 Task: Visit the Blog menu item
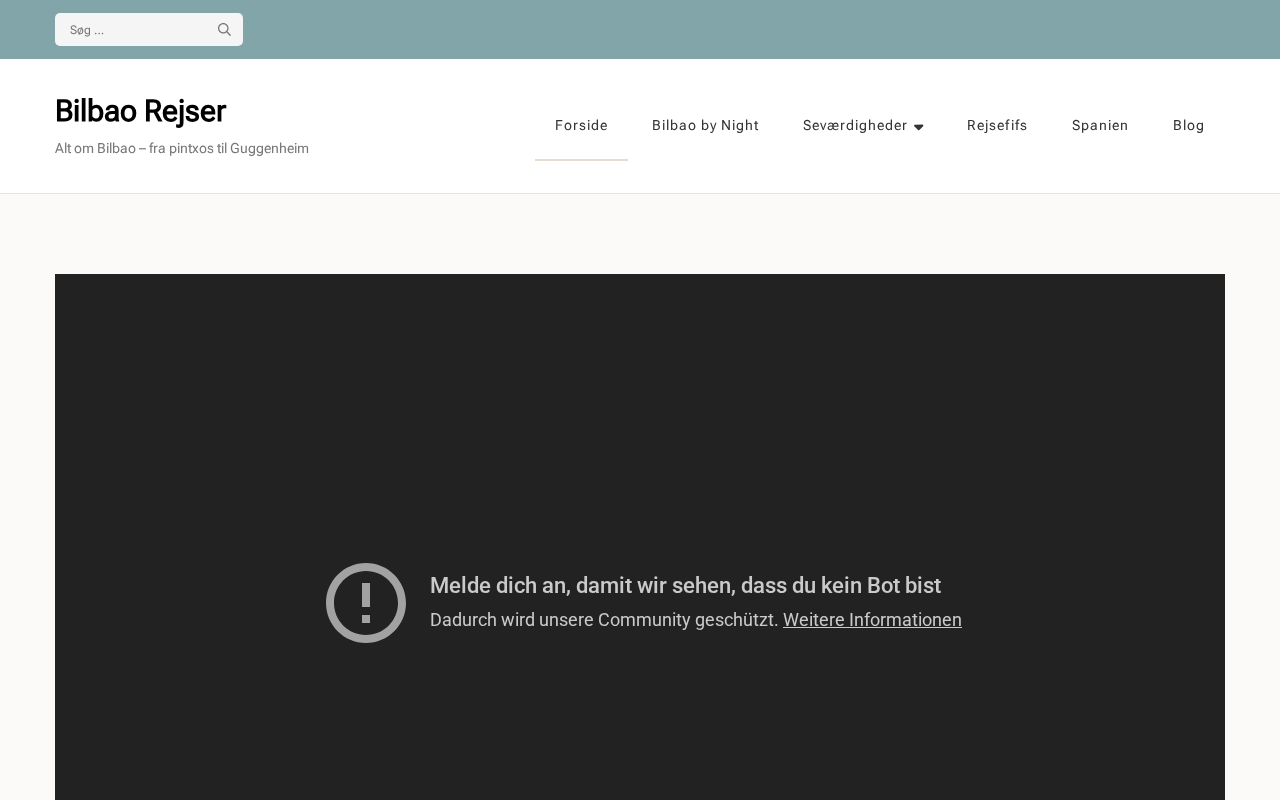pos(1189,126)
